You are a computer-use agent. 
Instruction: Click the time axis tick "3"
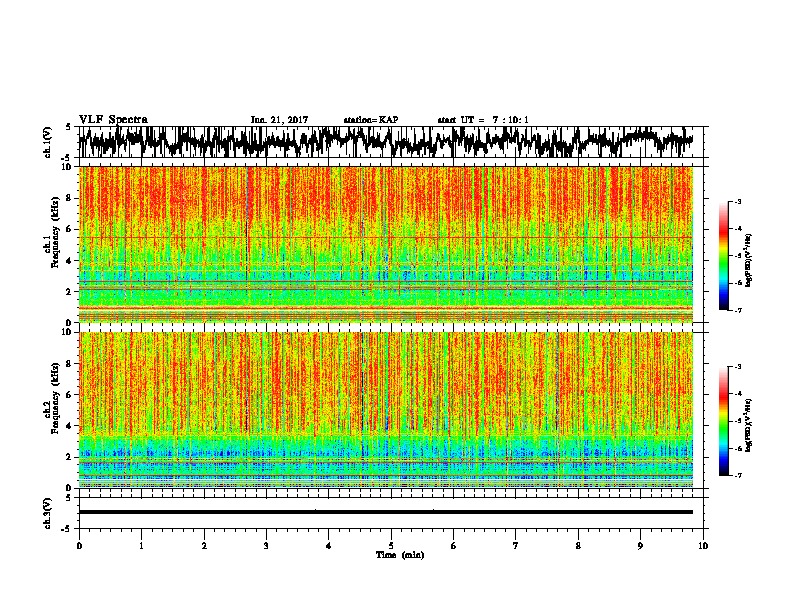coord(266,546)
